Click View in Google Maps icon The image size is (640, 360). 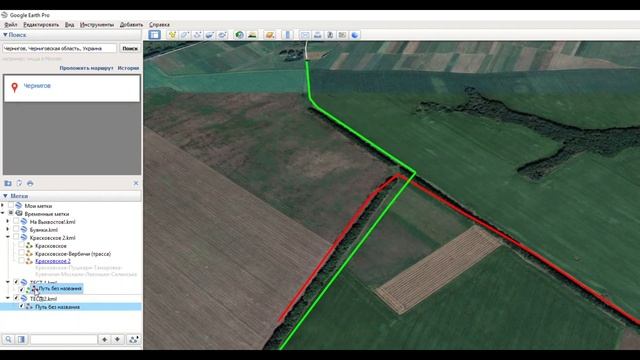point(342,35)
